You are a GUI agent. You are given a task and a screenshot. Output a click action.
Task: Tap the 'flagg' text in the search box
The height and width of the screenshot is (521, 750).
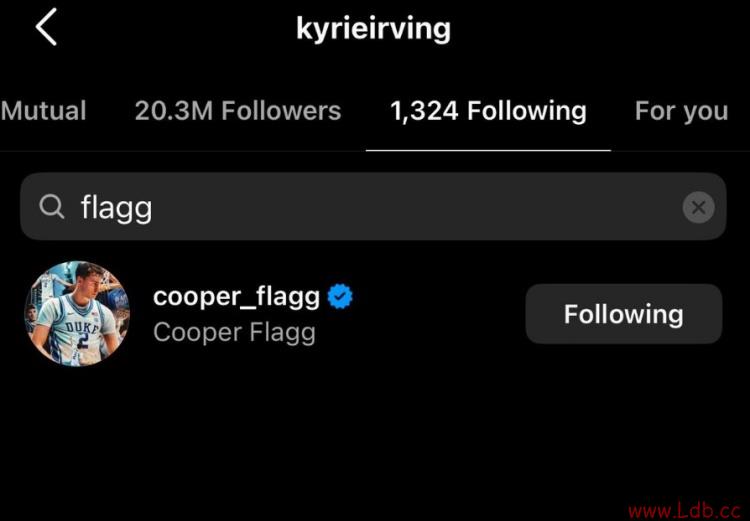click(116, 208)
